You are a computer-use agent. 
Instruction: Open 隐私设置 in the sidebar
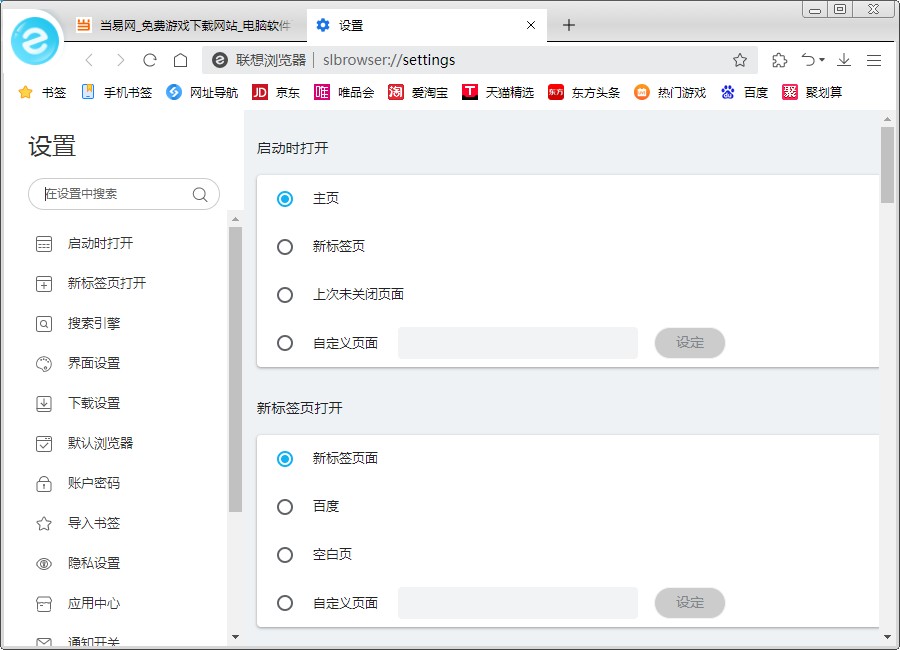click(x=93, y=563)
